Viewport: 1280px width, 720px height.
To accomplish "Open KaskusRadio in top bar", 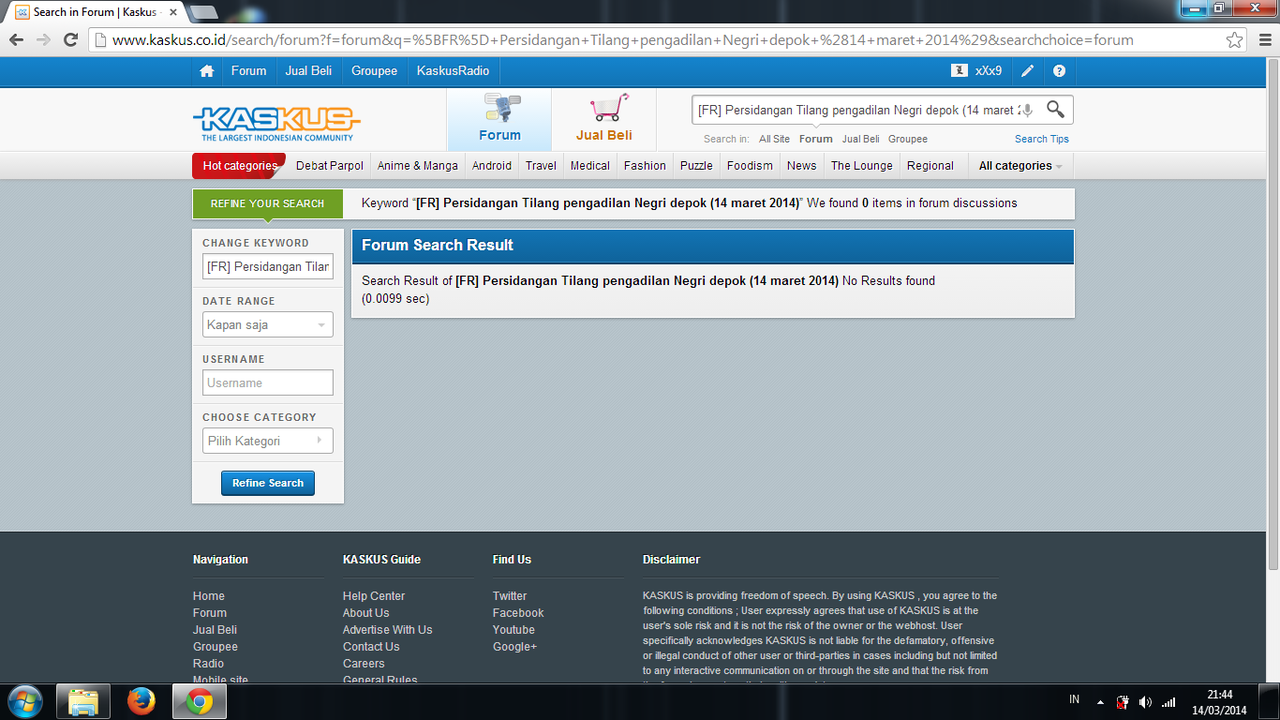I will 453,71.
